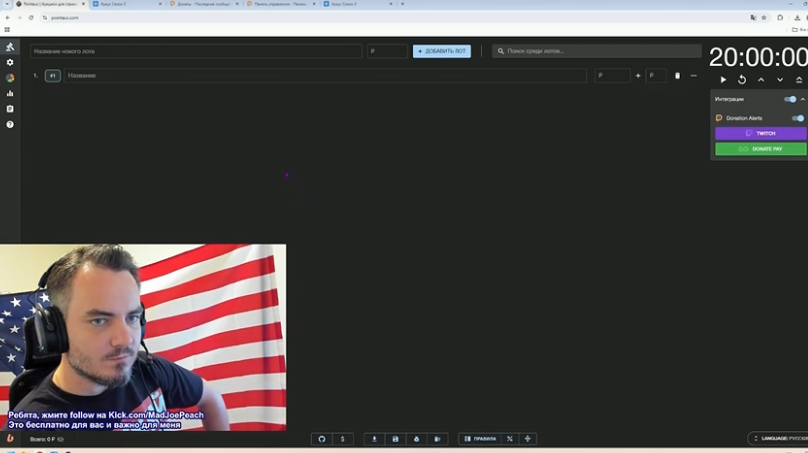Open the ПРАВИЛА rules button
The width and height of the screenshot is (808, 453).
click(480, 439)
